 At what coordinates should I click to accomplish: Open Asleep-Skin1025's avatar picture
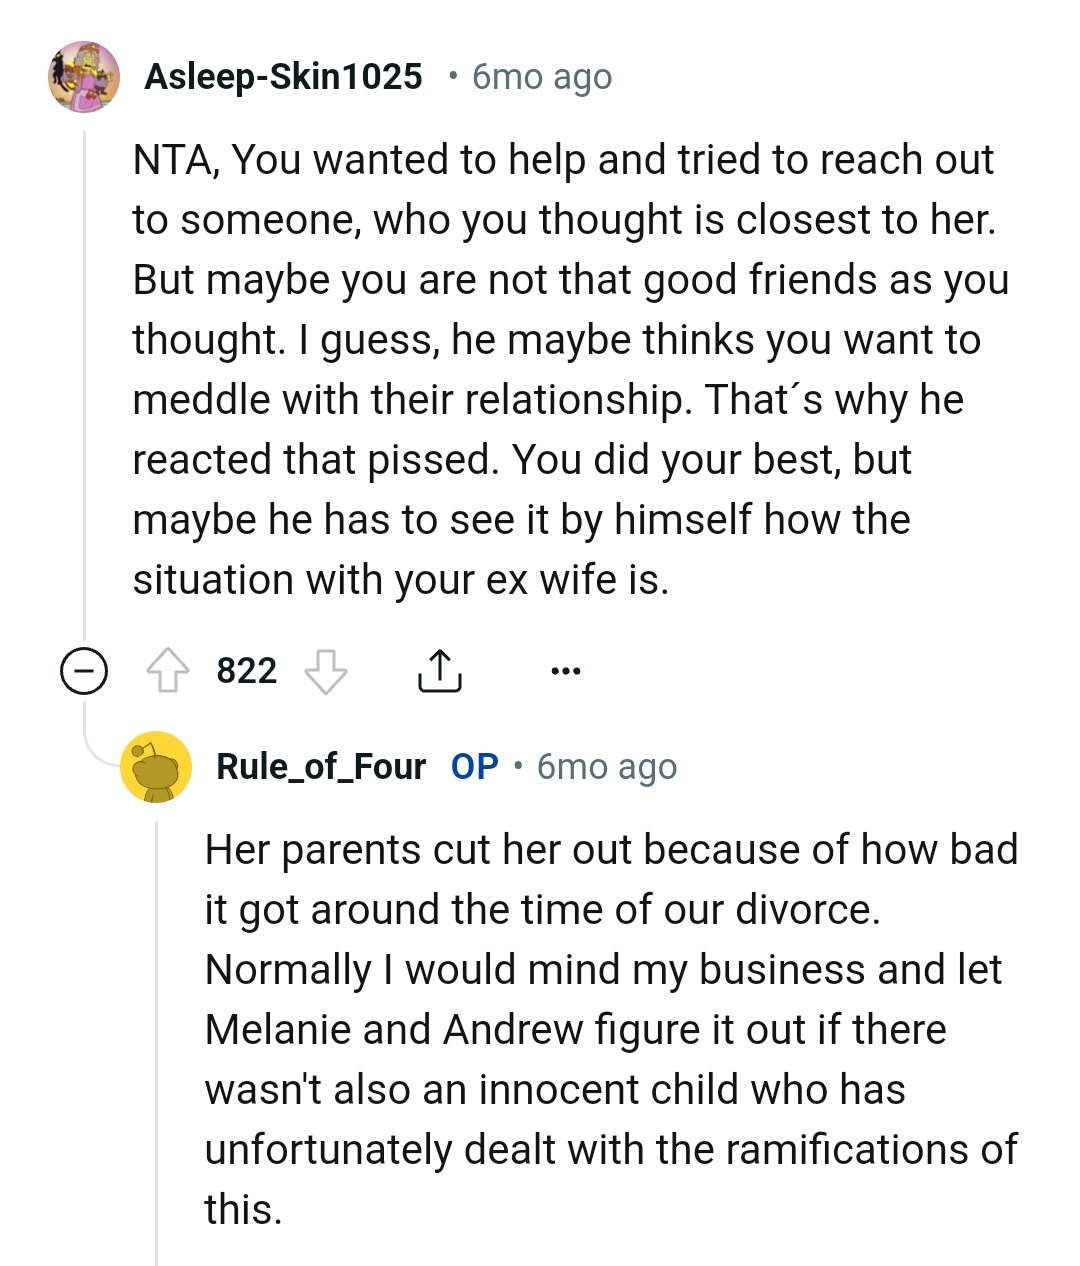pos(84,77)
